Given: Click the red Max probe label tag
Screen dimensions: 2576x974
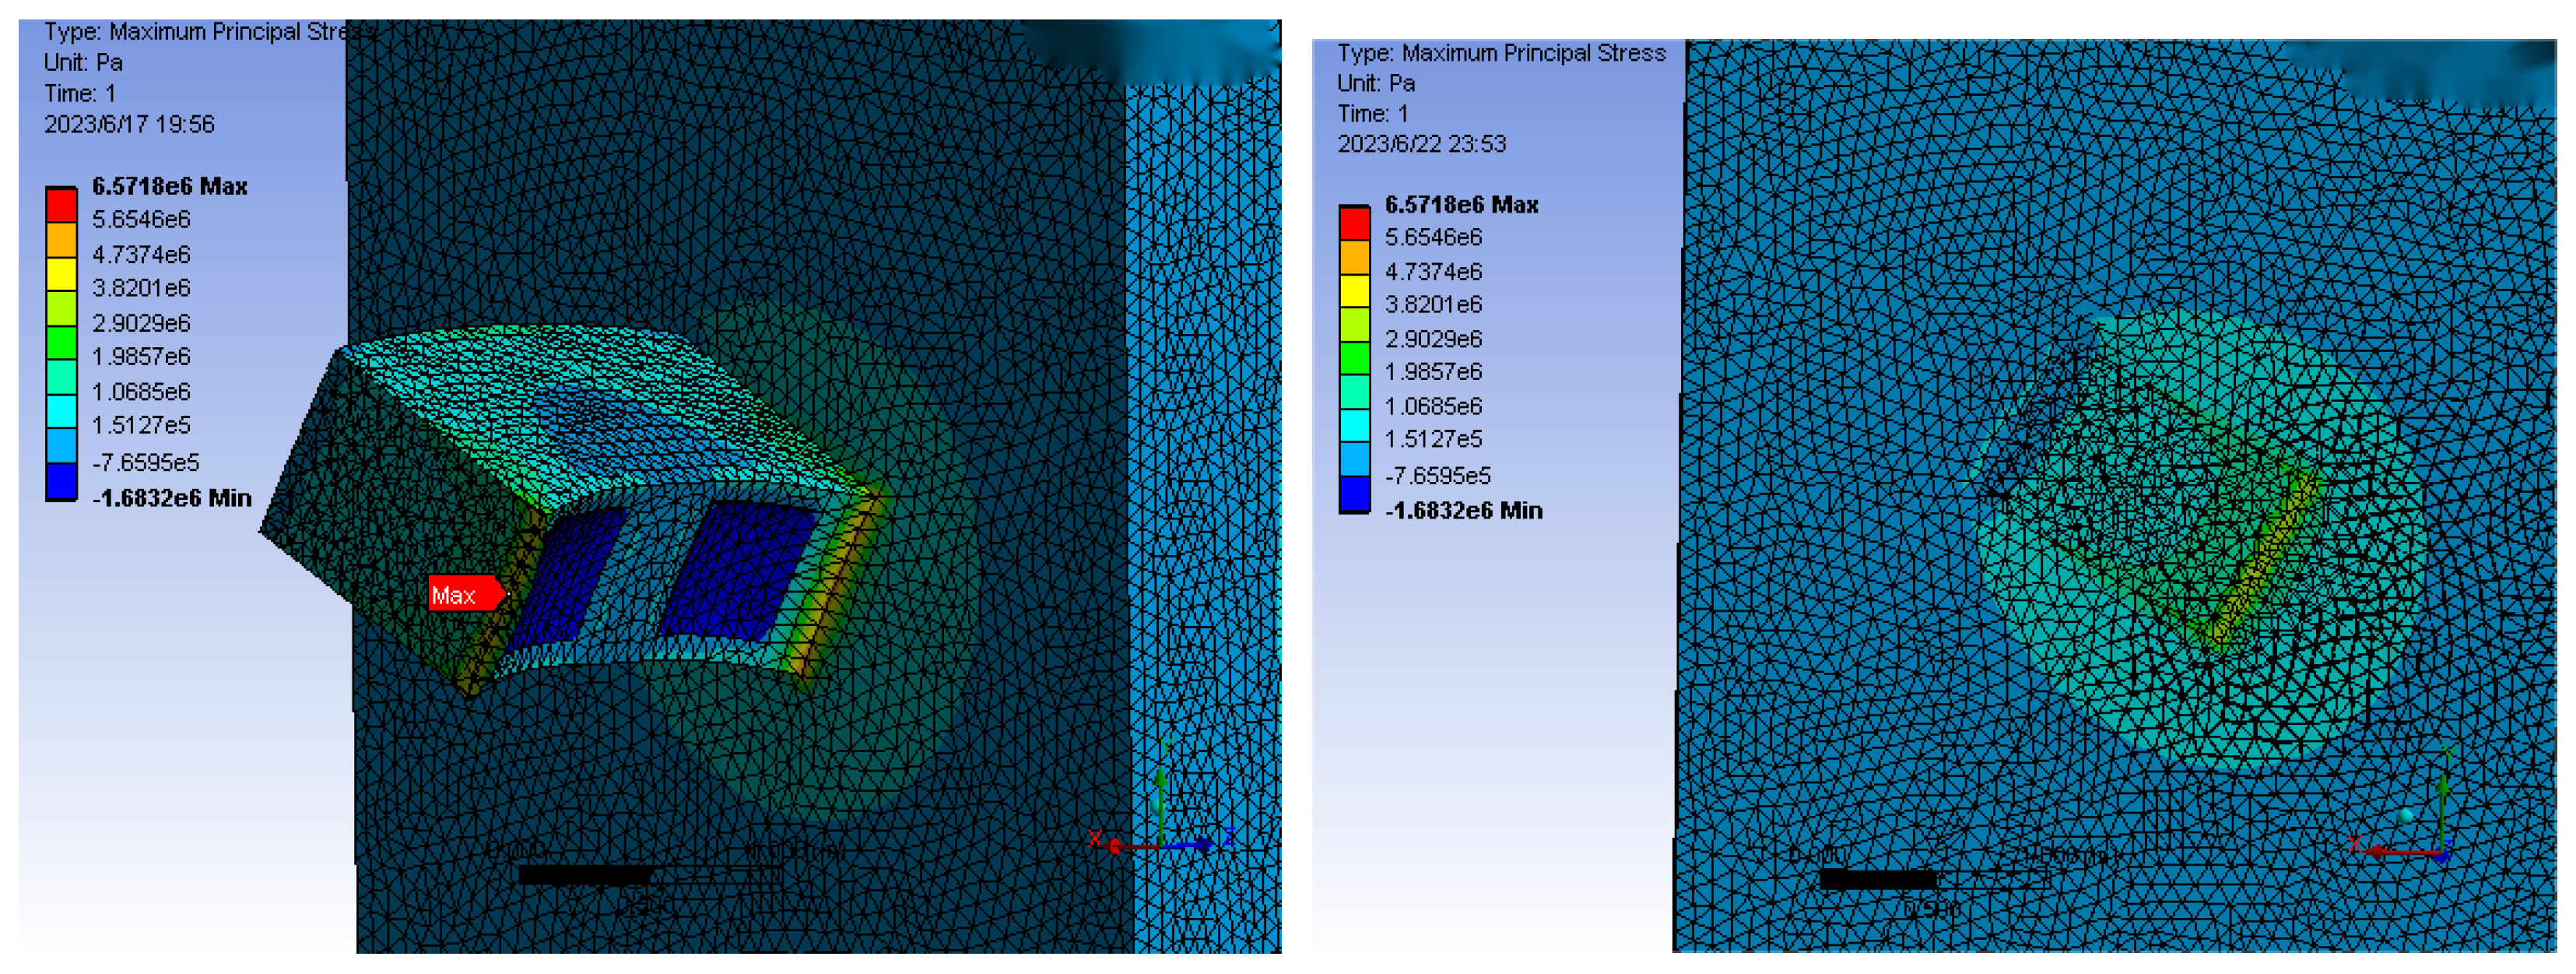Looking at the screenshot, I should coord(463,595).
